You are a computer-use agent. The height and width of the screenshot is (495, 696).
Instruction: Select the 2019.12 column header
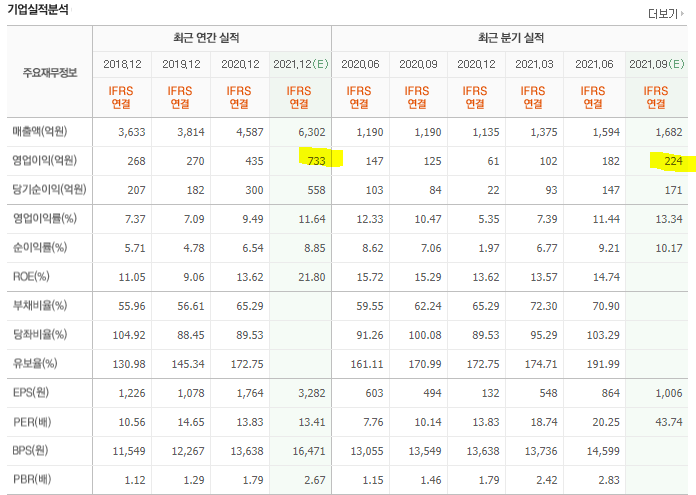[181, 64]
